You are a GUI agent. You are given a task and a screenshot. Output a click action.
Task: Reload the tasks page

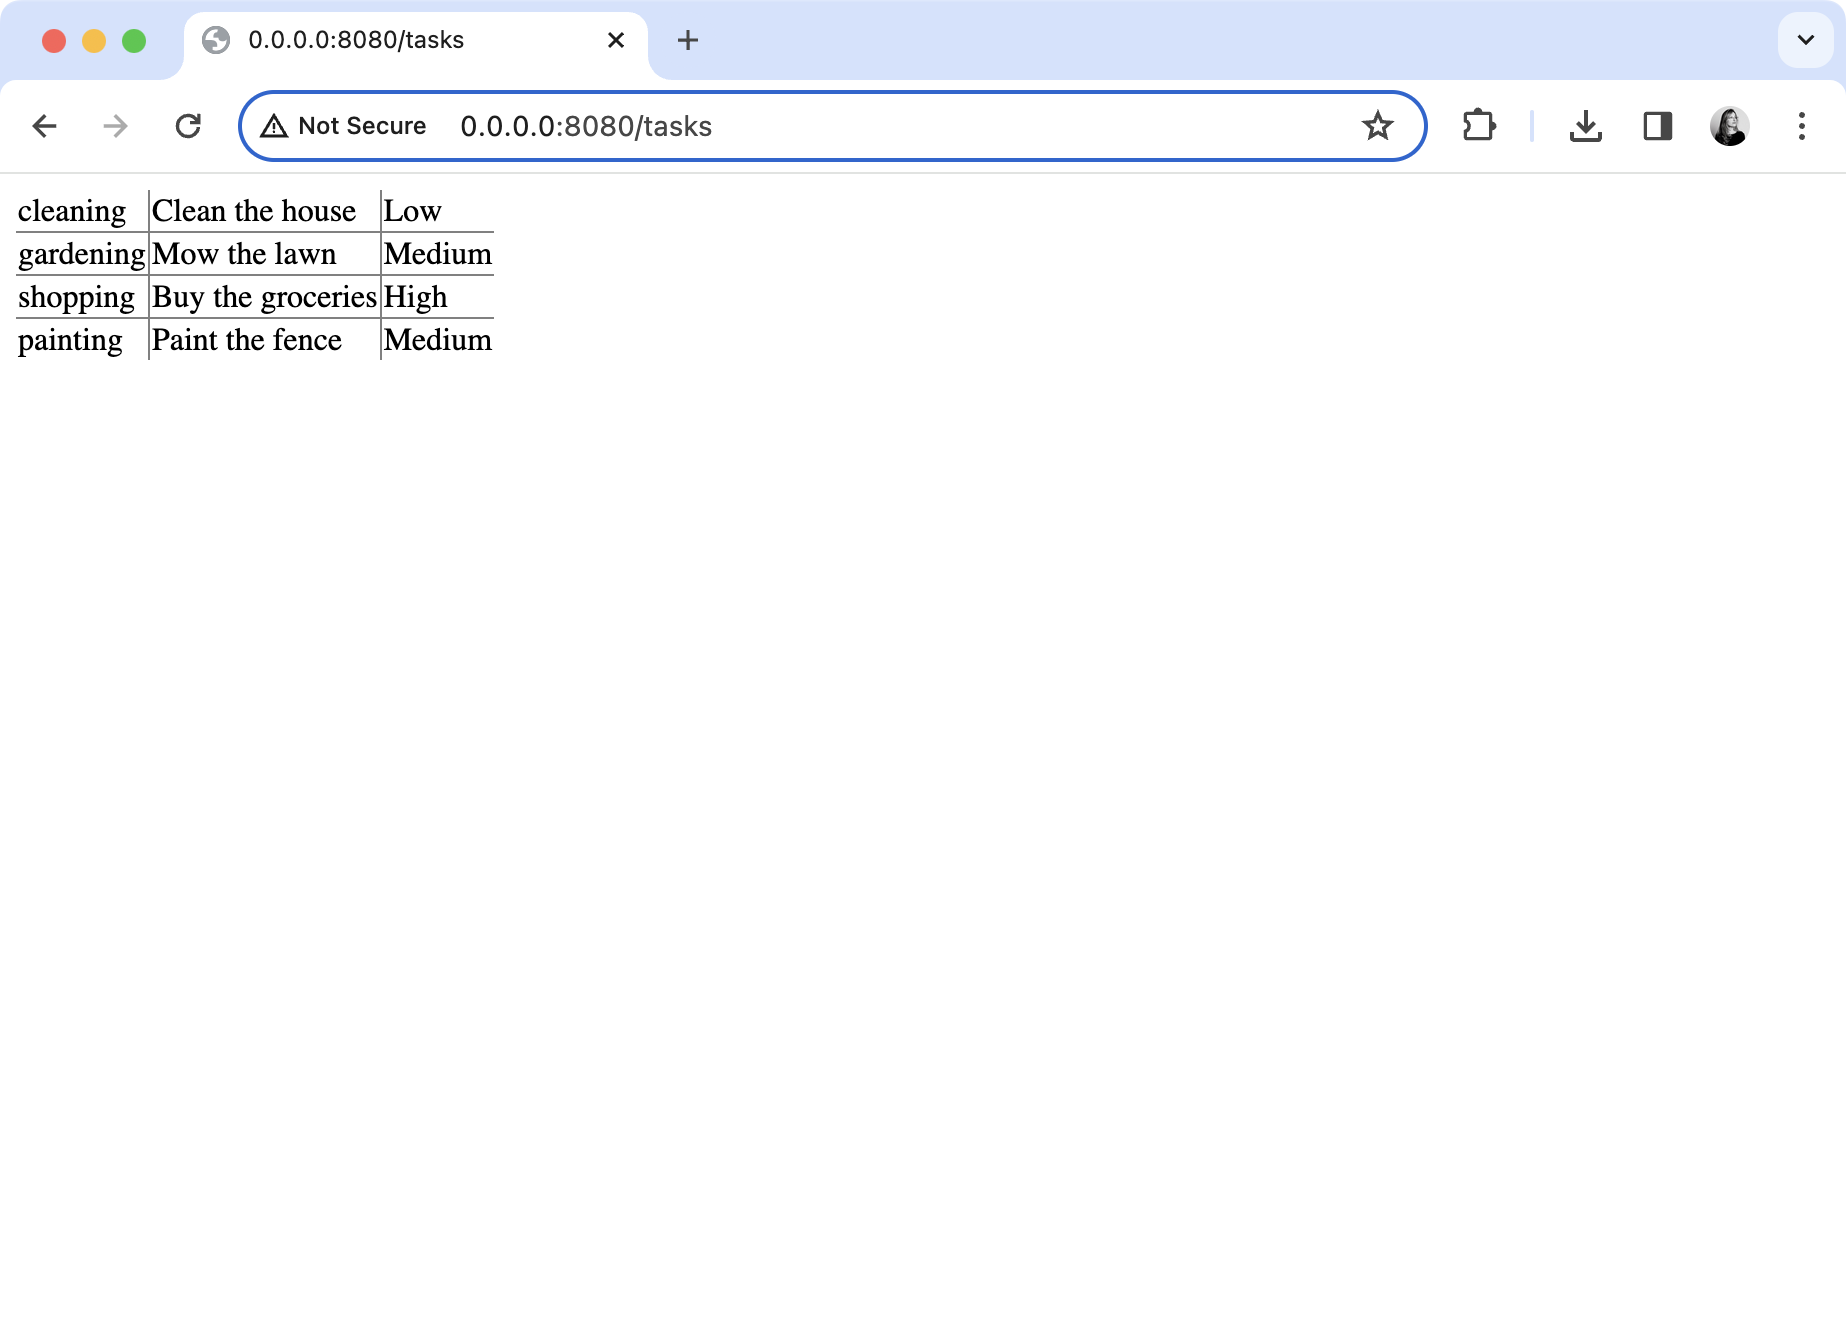pos(188,126)
